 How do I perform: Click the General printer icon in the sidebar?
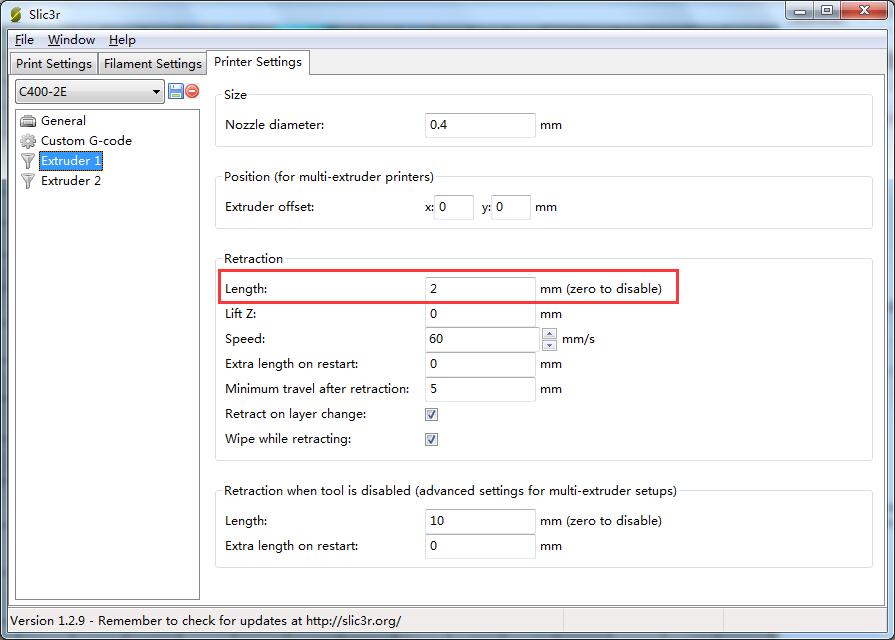pos(28,121)
